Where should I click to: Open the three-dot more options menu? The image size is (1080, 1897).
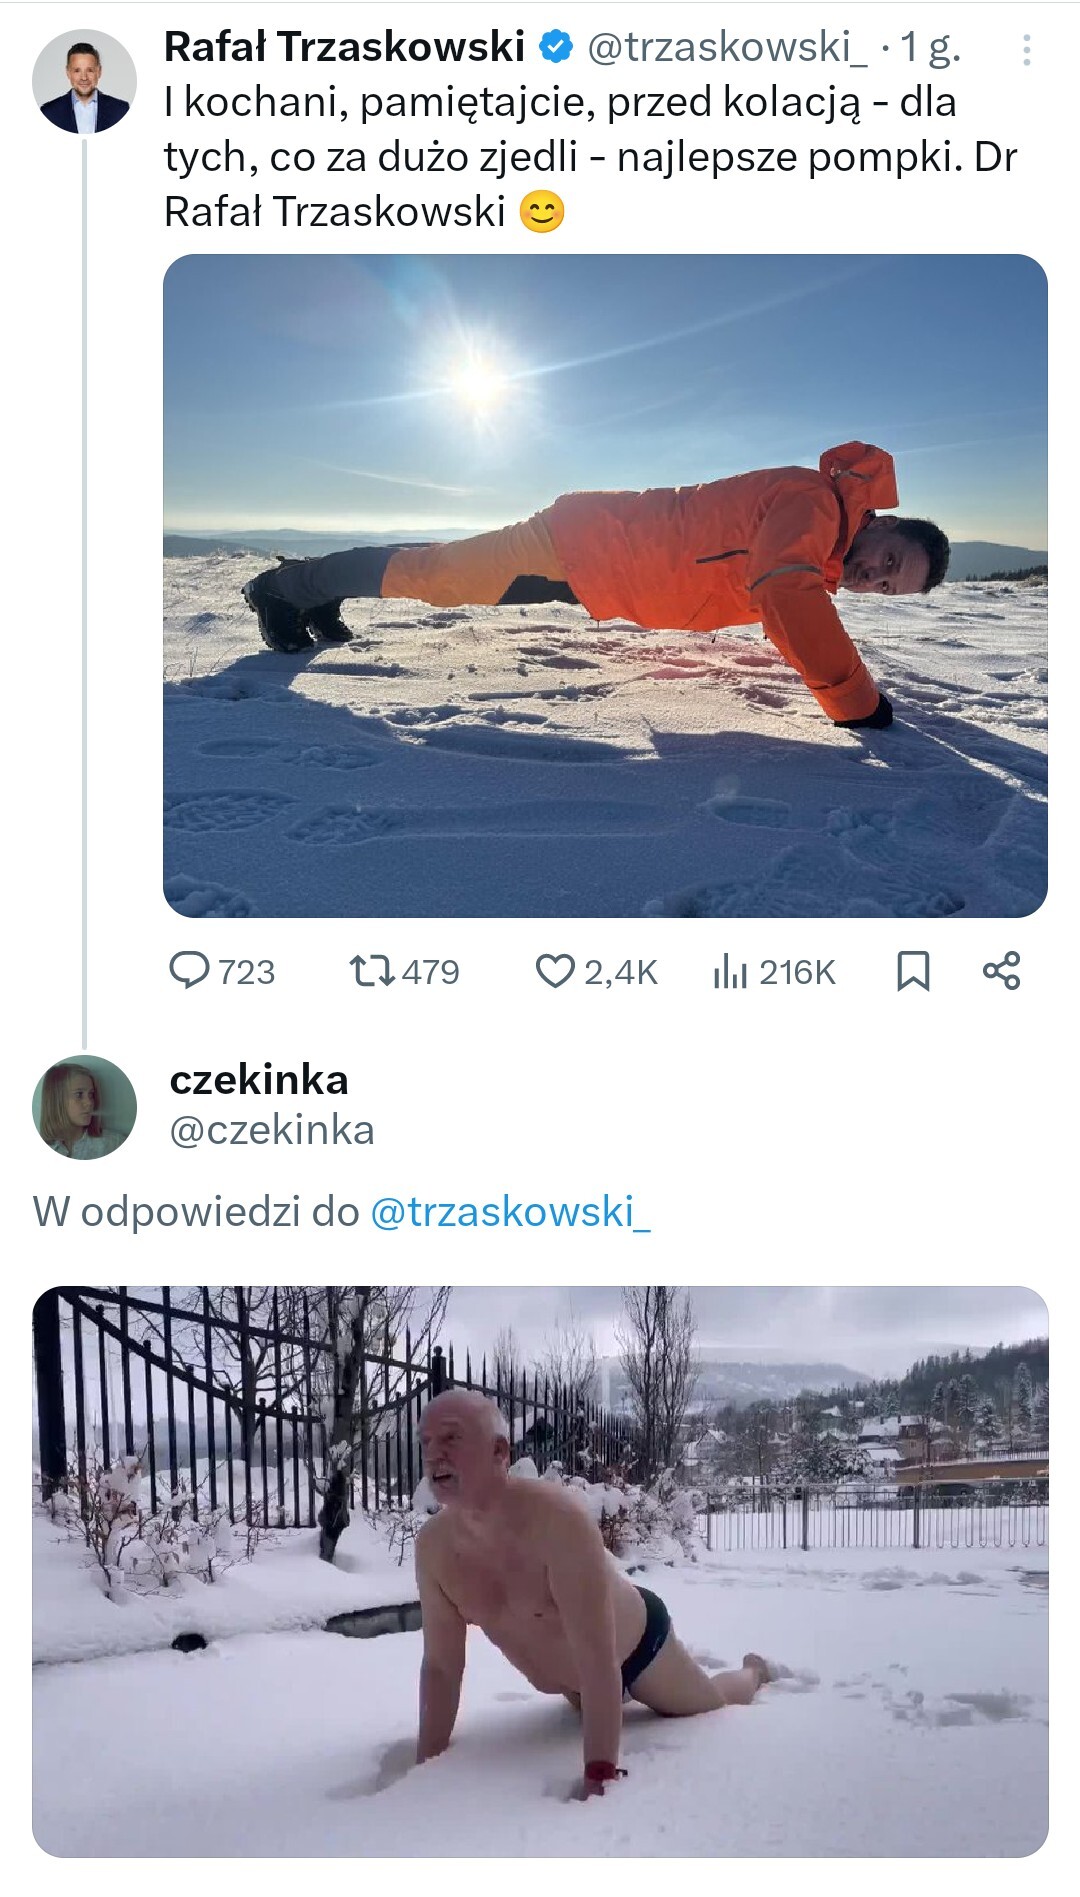1026,50
